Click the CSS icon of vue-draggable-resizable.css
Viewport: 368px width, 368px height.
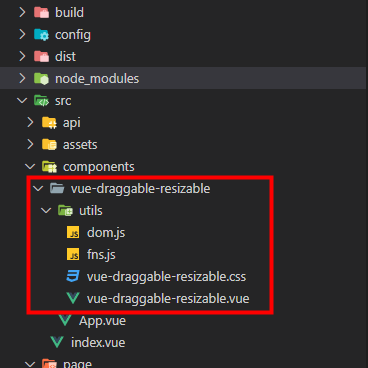73,277
